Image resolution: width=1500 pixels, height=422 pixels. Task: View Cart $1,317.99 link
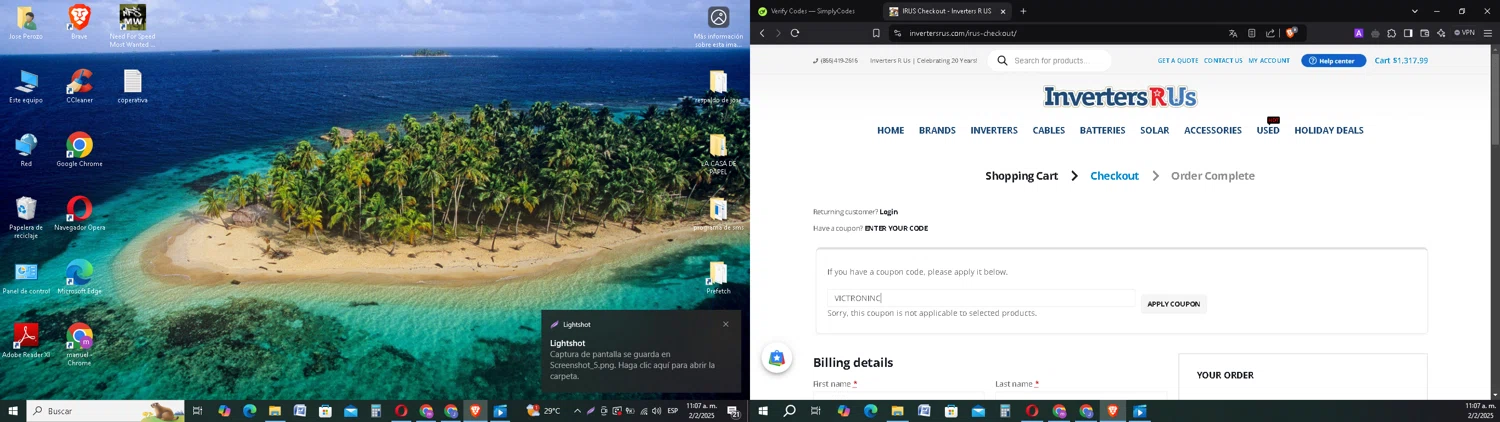point(1401,60)
